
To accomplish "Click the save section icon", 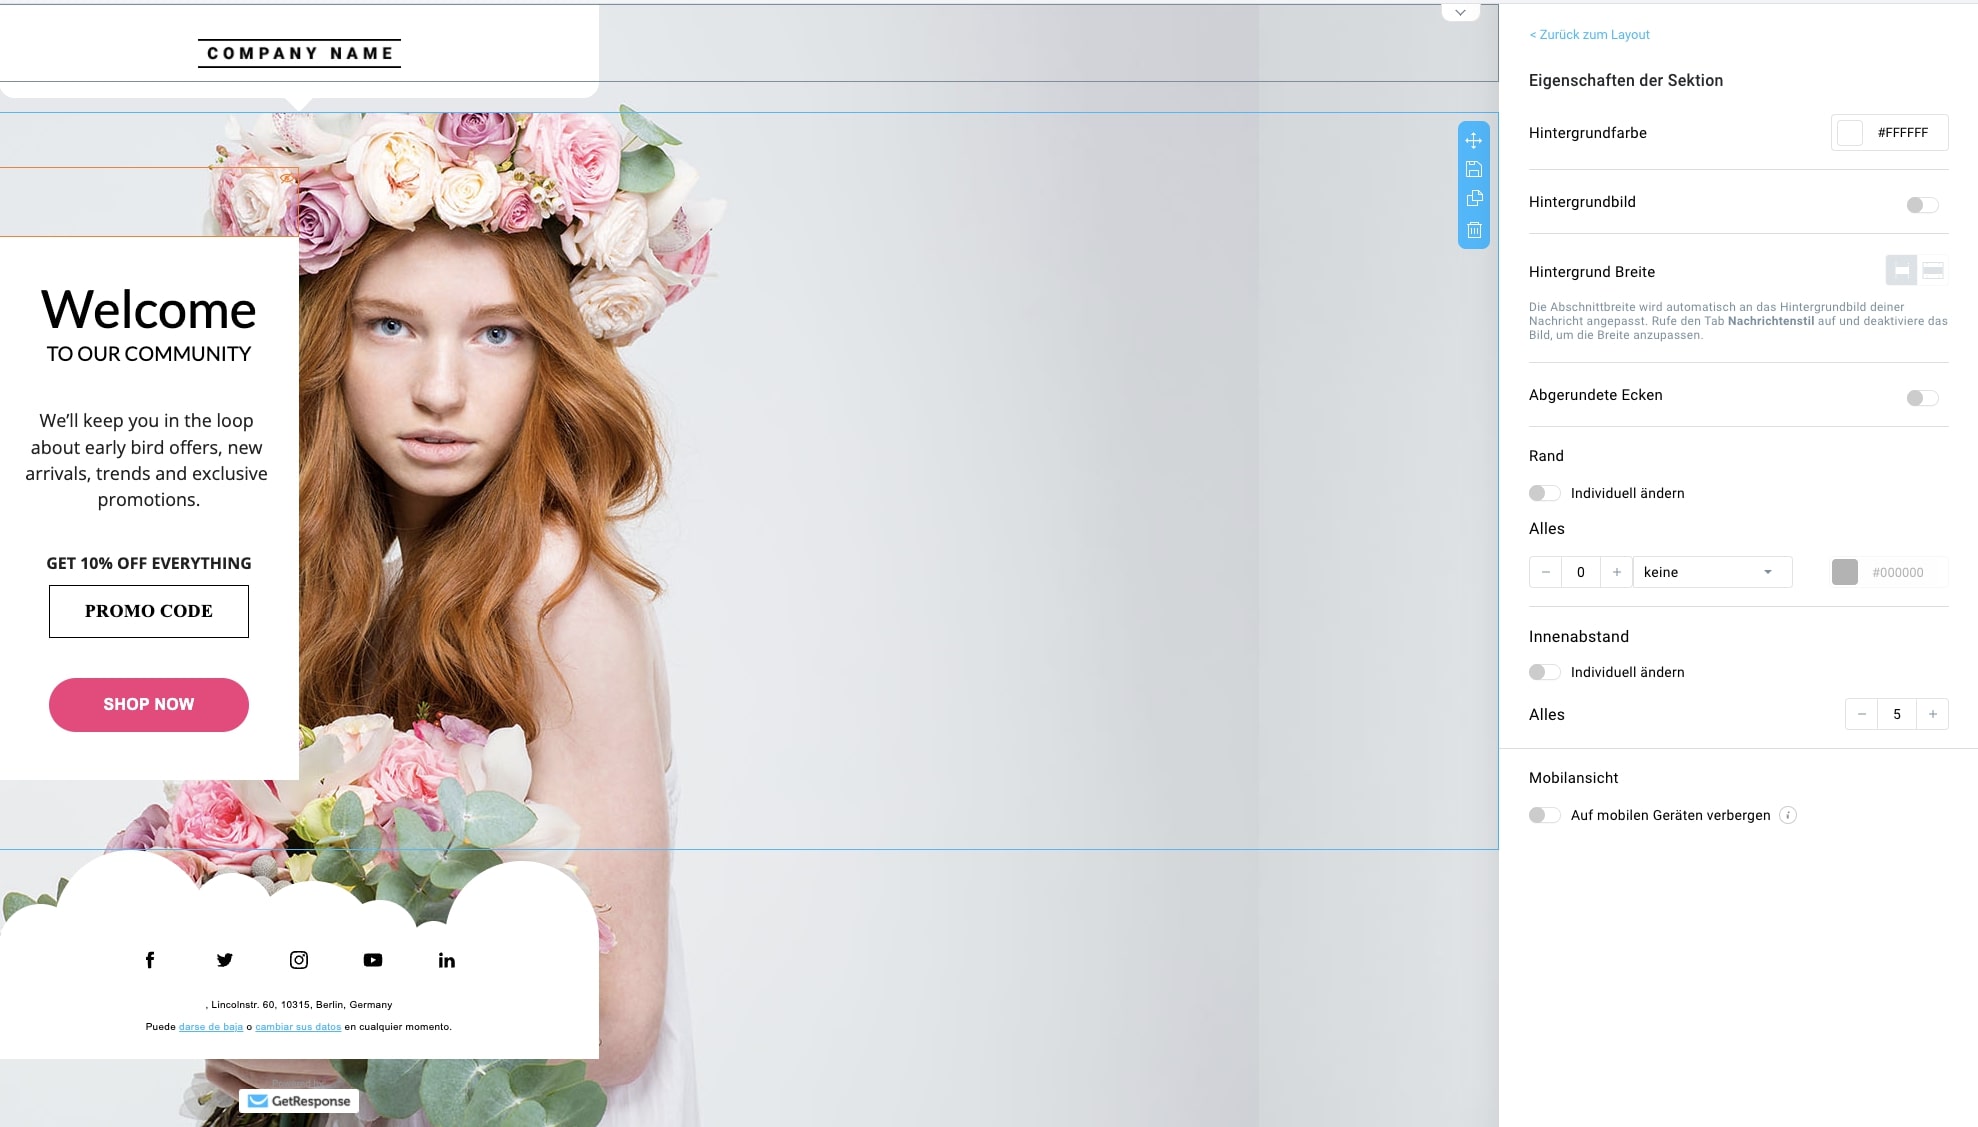I will tap(1473, 169).
